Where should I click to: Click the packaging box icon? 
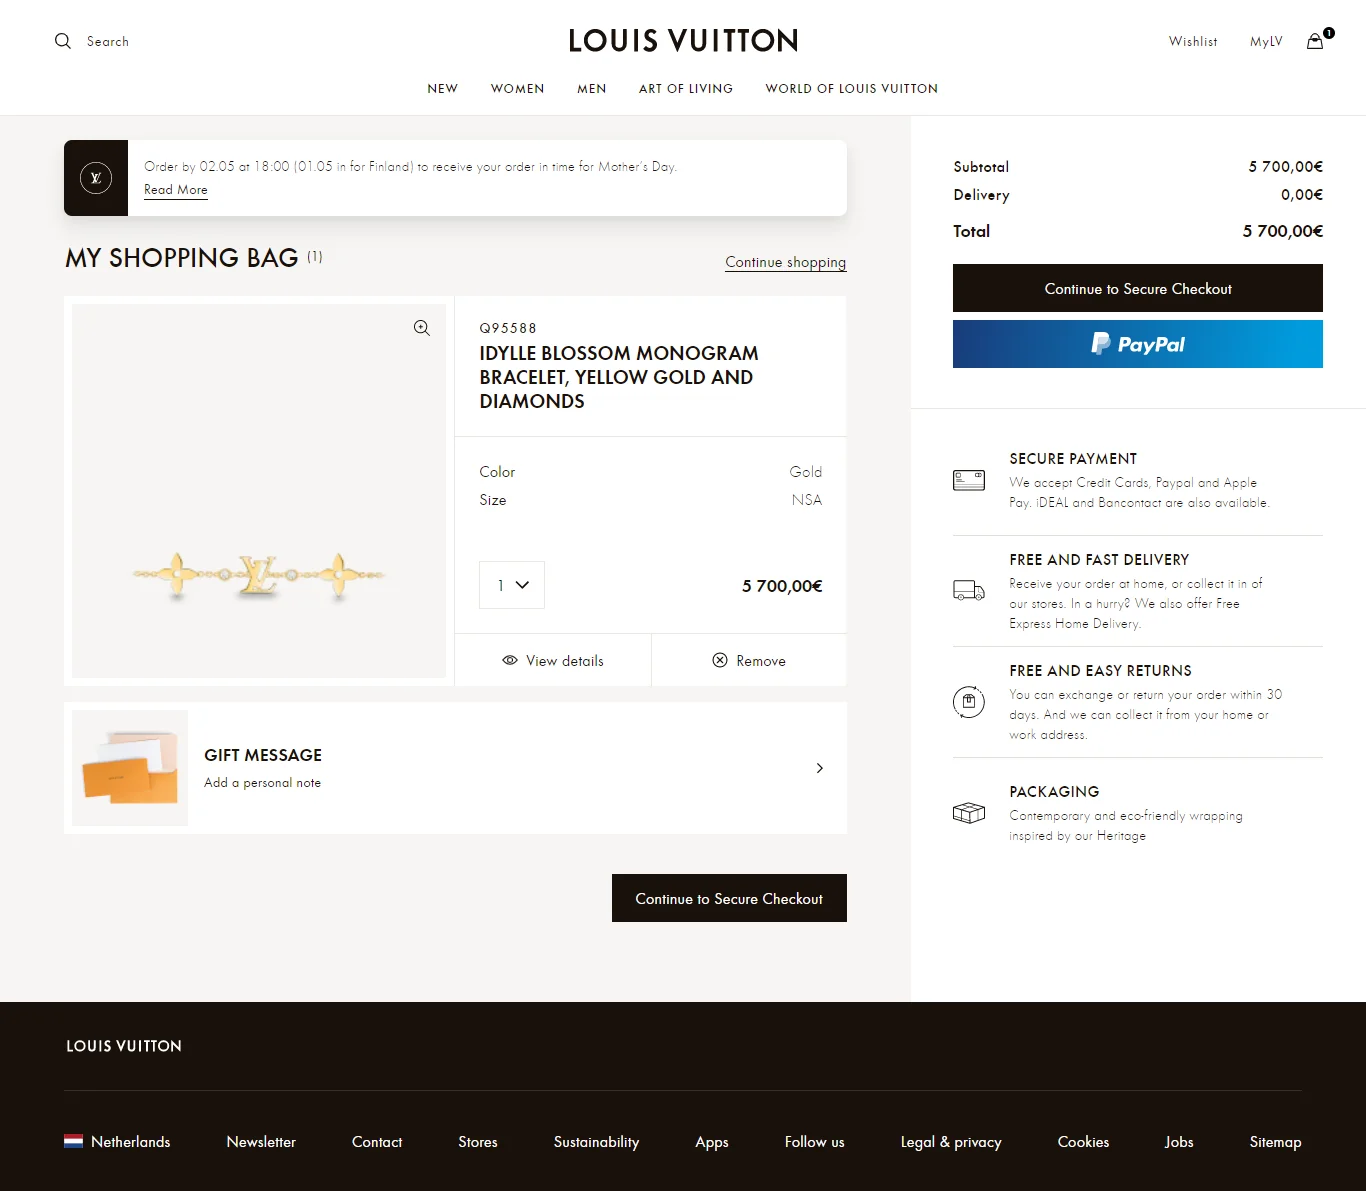pyautogui.click(x=969, y=813)
